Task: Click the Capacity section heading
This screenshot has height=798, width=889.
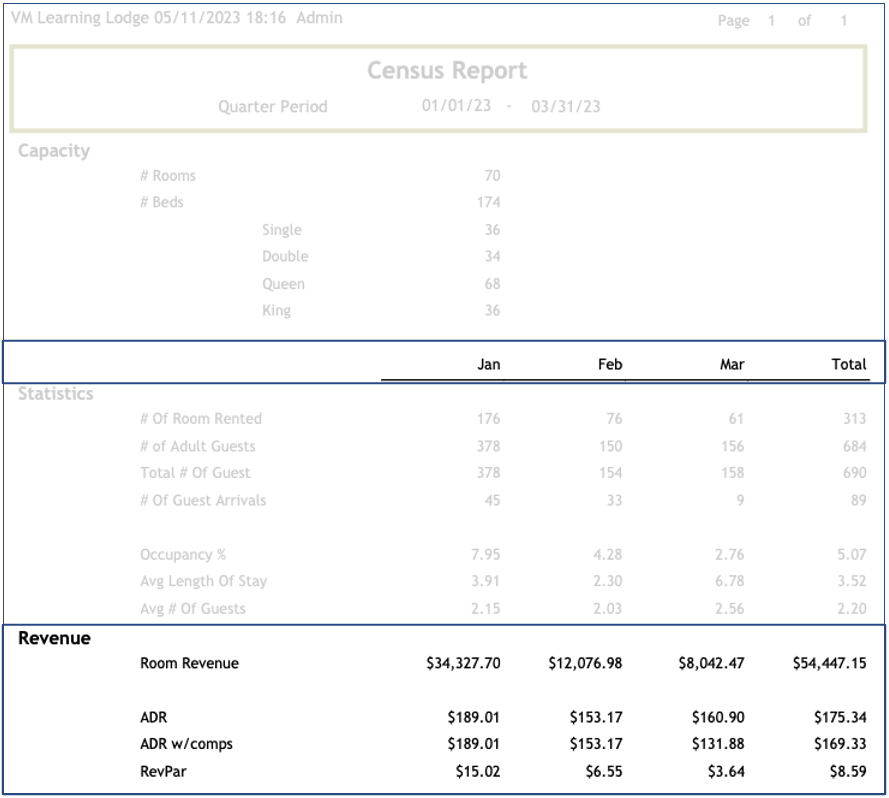Action: (x=54, y=151)
